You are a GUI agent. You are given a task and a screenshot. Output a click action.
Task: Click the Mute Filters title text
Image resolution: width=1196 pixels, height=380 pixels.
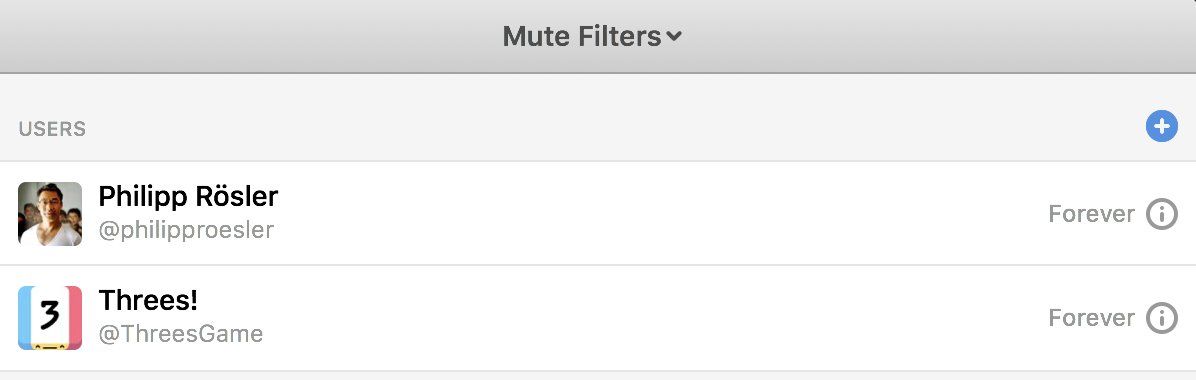581,36
